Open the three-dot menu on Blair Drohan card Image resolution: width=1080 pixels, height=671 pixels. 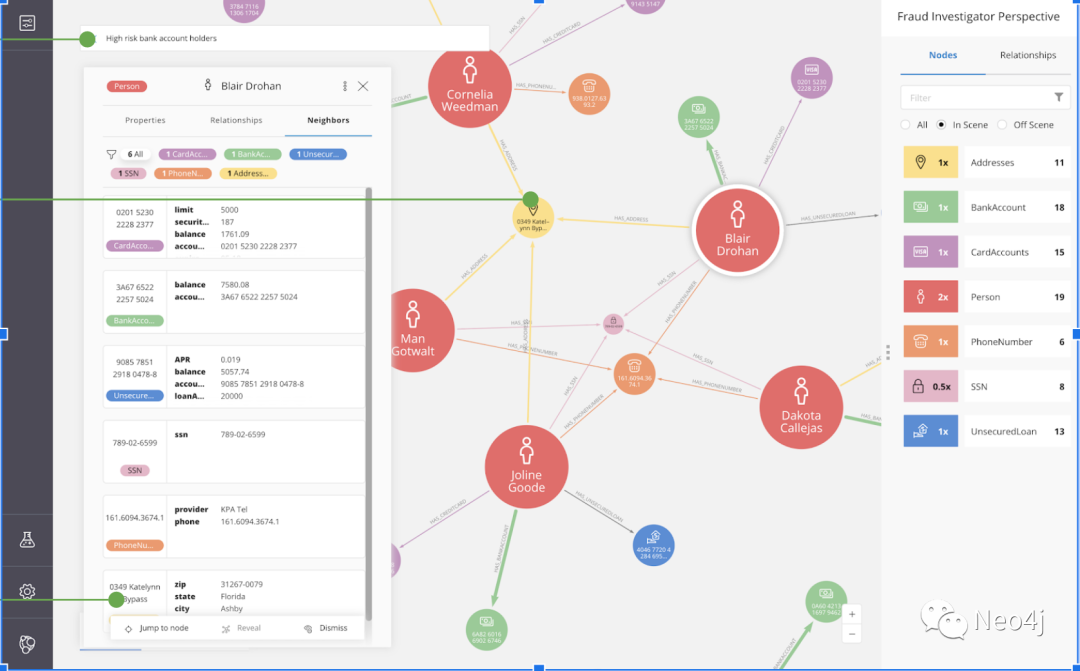coord(344,86)
